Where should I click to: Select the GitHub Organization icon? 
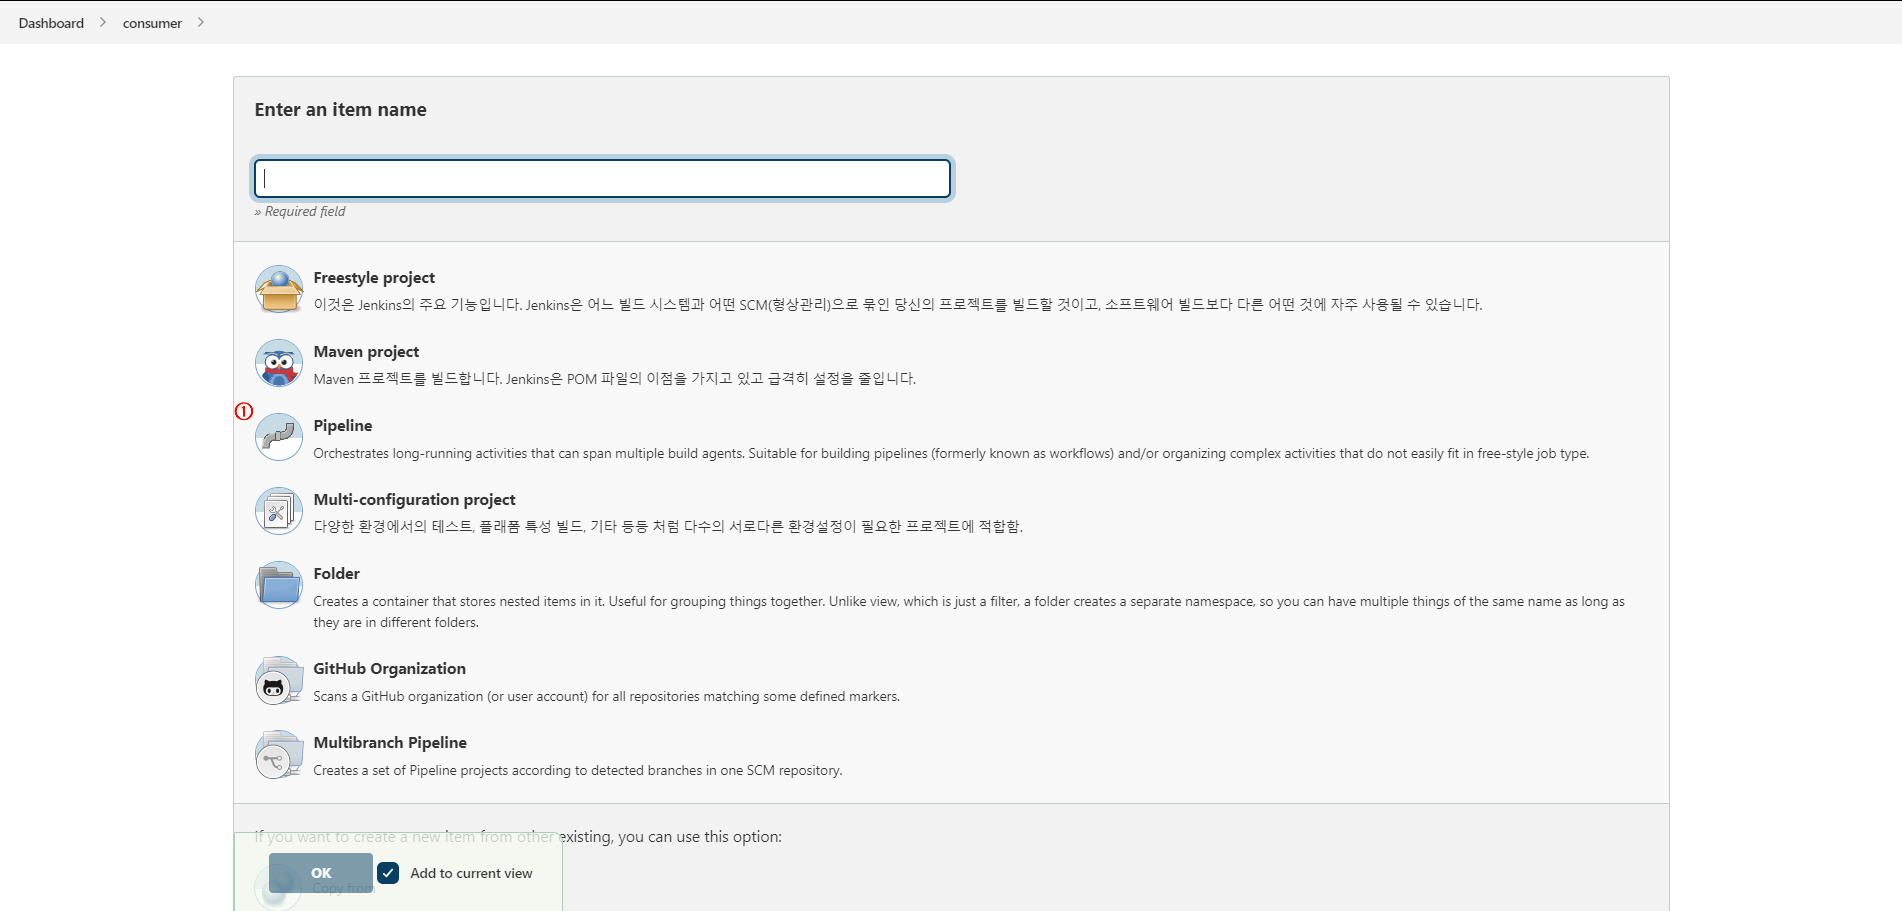[279, 680]
